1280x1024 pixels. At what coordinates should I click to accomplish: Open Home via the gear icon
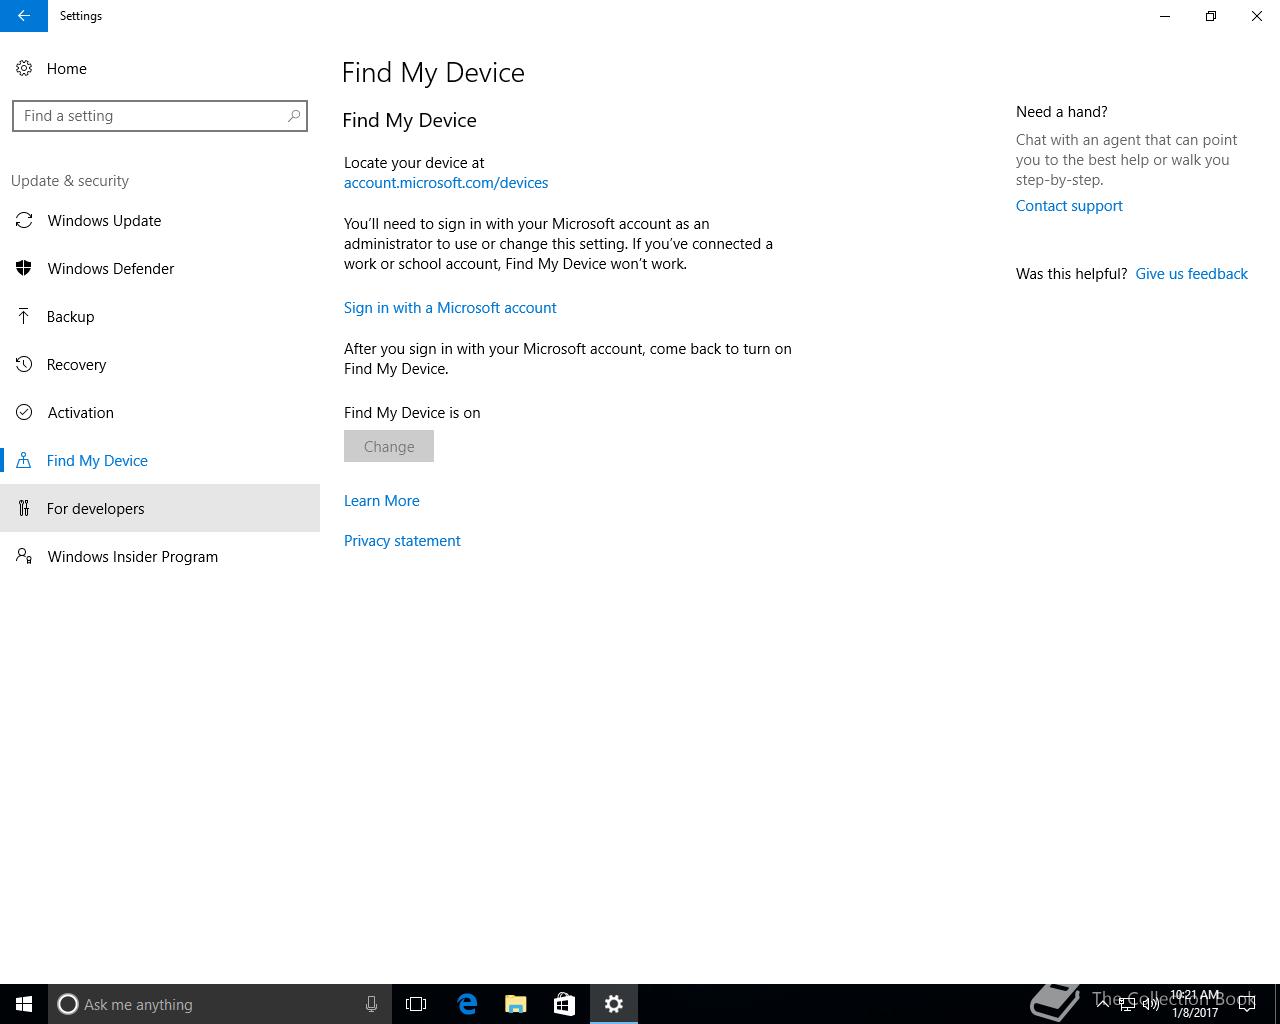[x=24, y=68]
